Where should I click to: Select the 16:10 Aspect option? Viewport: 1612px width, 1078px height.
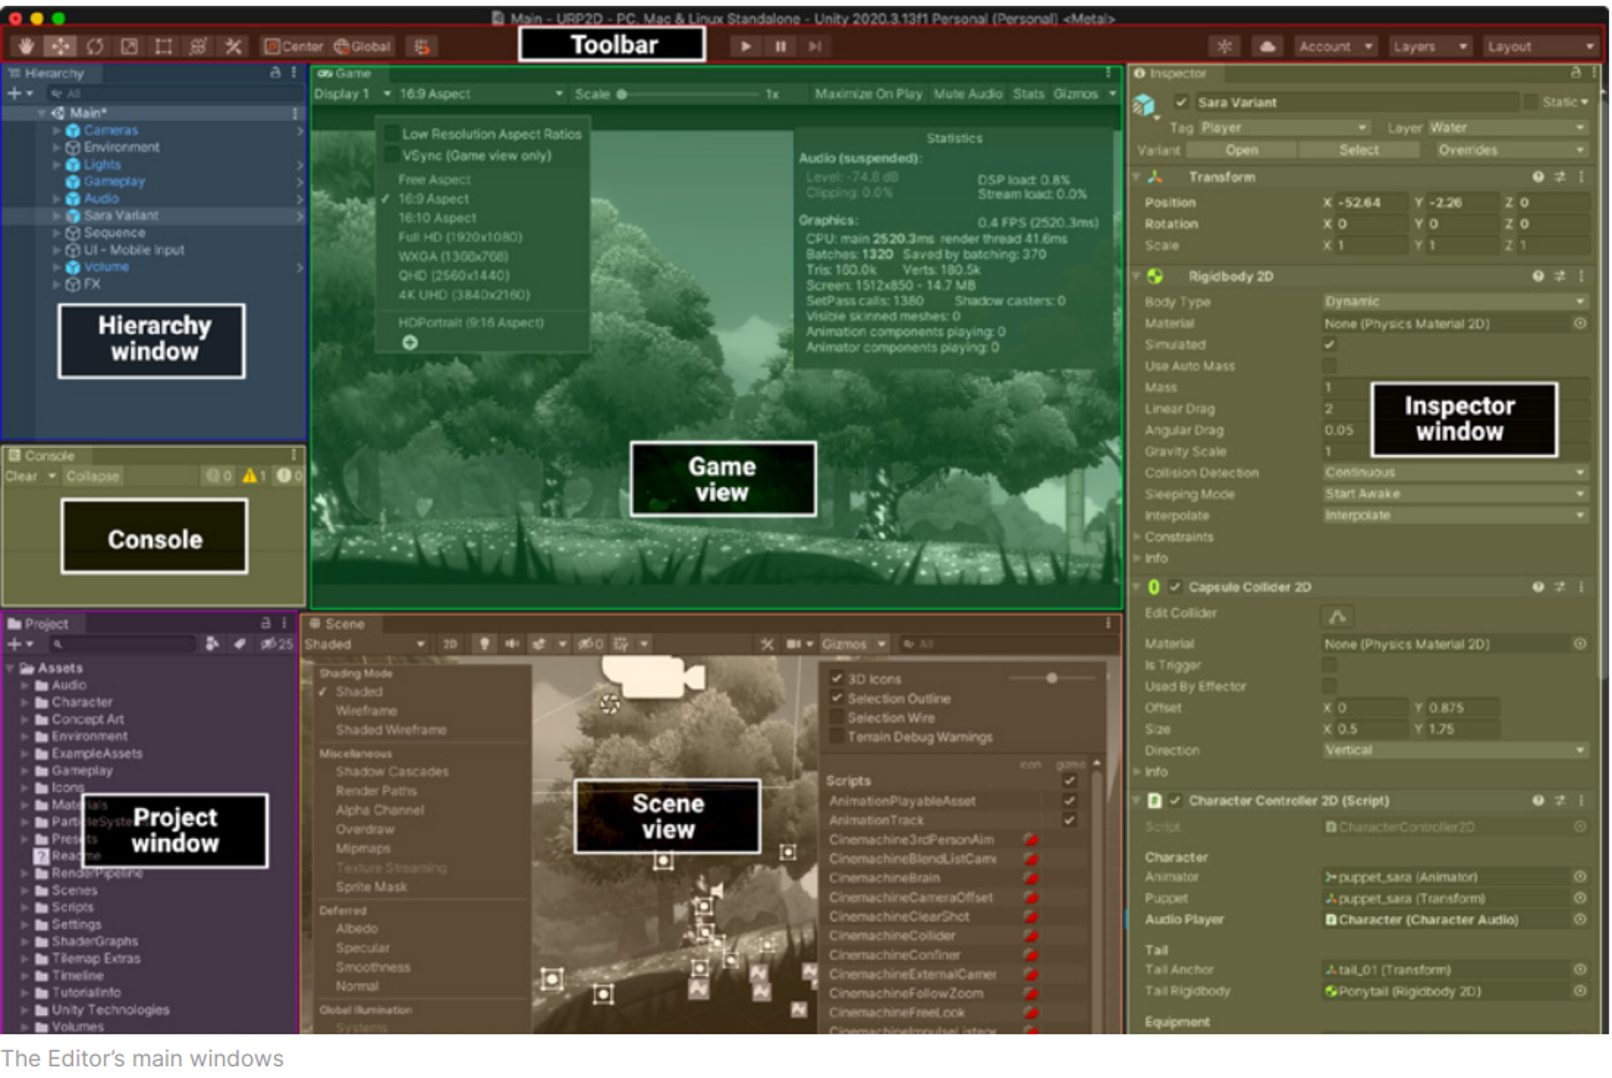pos(437,218)
